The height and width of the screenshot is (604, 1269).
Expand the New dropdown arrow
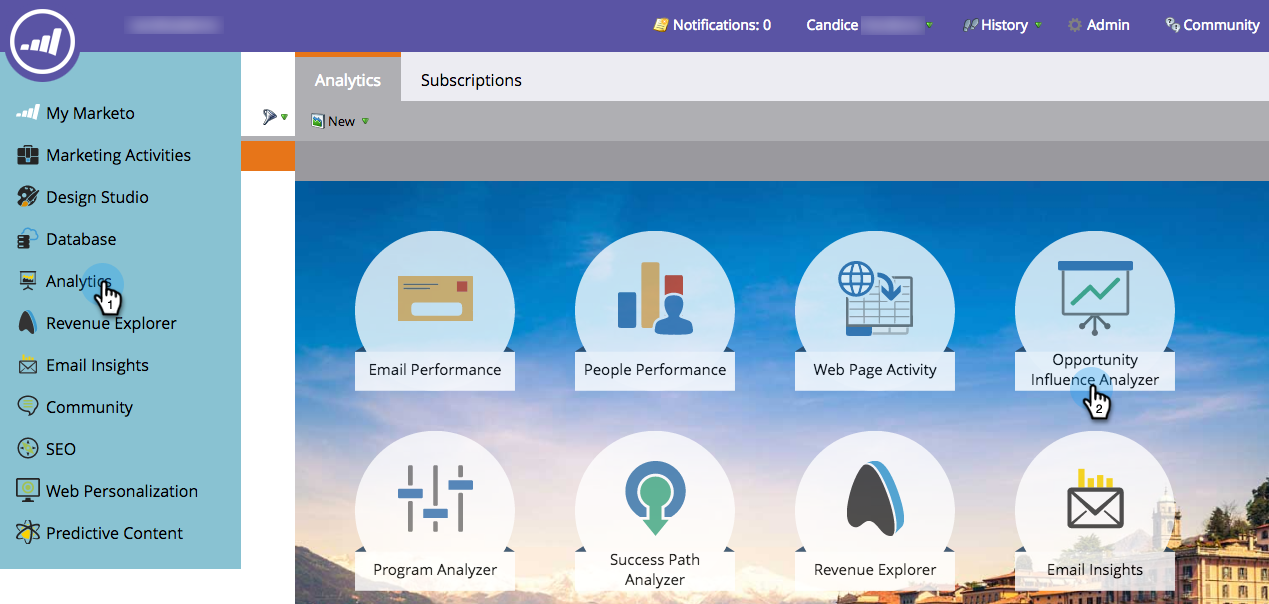click(x=365, y=121)
